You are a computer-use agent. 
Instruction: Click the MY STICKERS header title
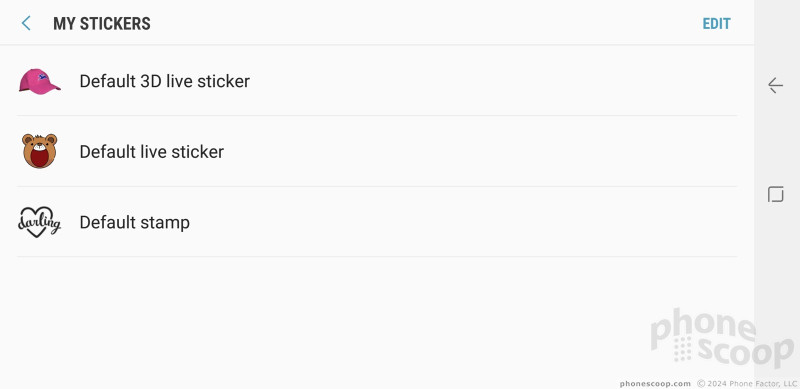(x=102, y=23)
